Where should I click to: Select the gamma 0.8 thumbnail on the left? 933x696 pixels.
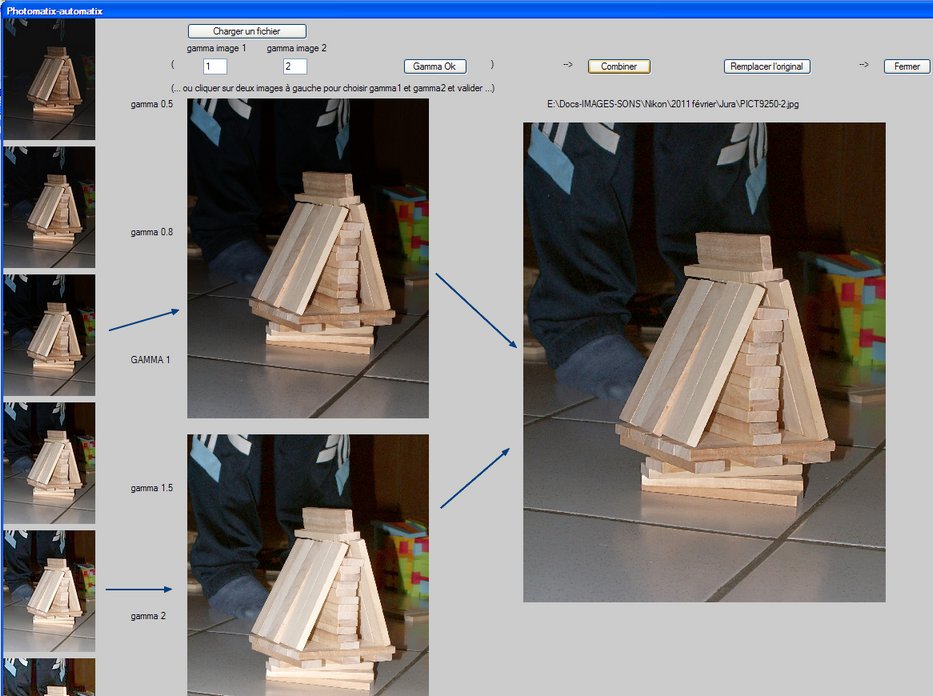(x=48, y=207)
